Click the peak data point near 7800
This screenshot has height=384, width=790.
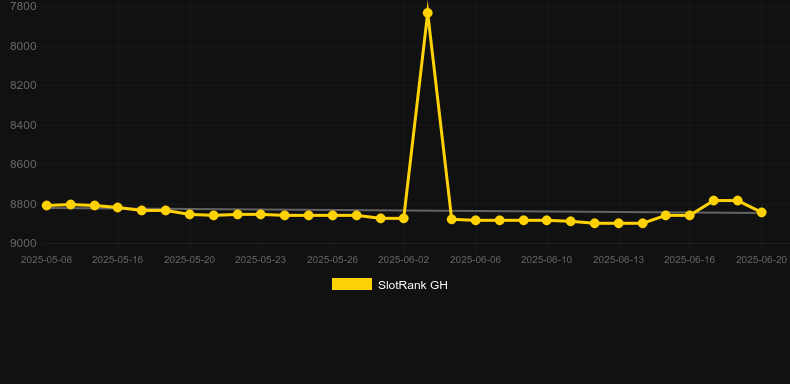click(428, 13)
